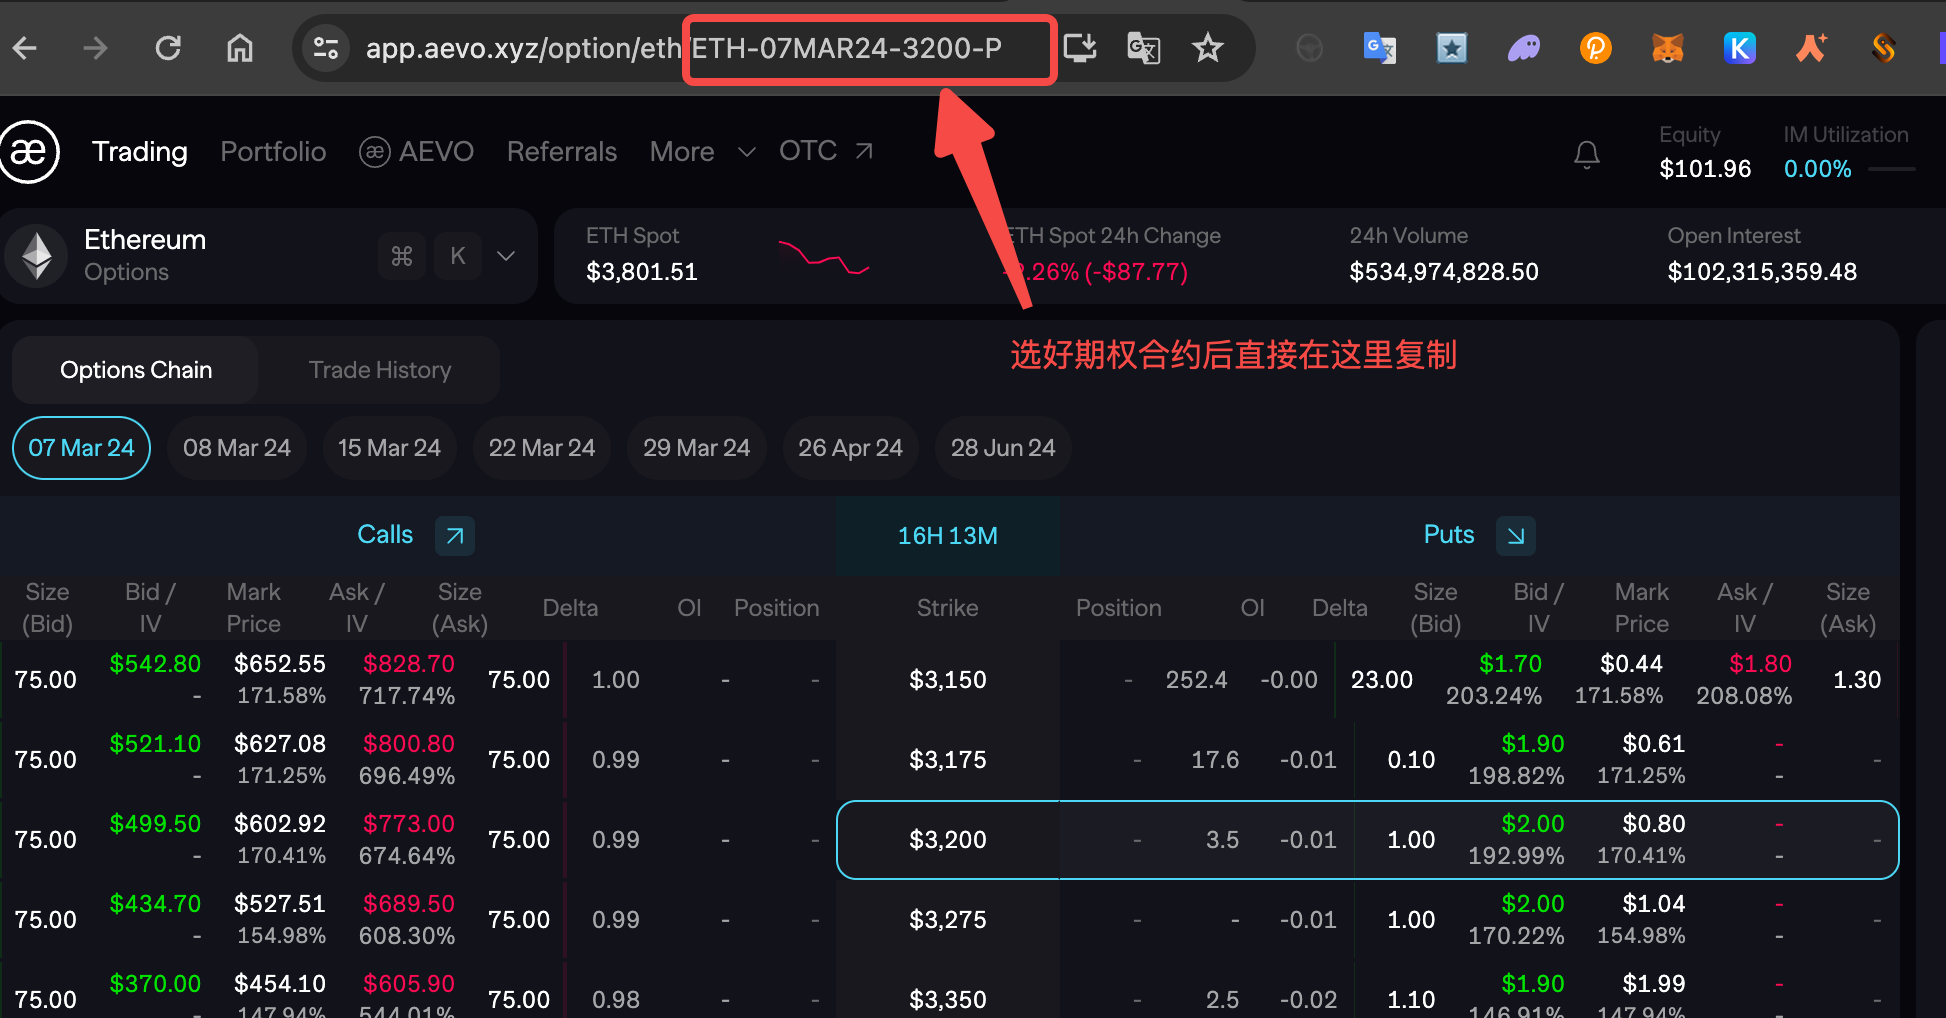Open the orange A sparkle extension

tap(1812, 48)
